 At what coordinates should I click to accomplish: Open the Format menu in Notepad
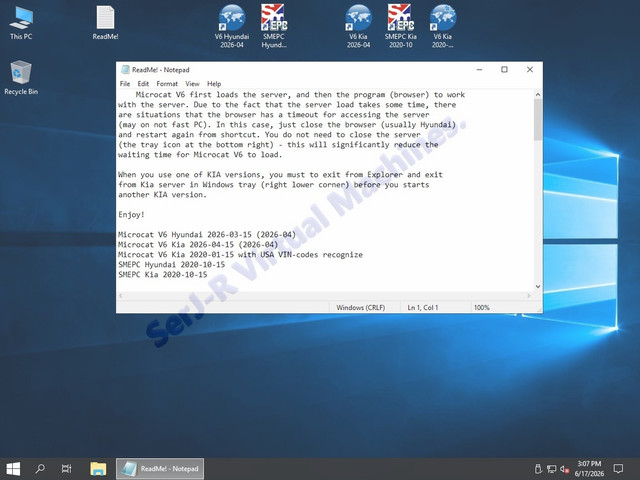click(167, 84)
